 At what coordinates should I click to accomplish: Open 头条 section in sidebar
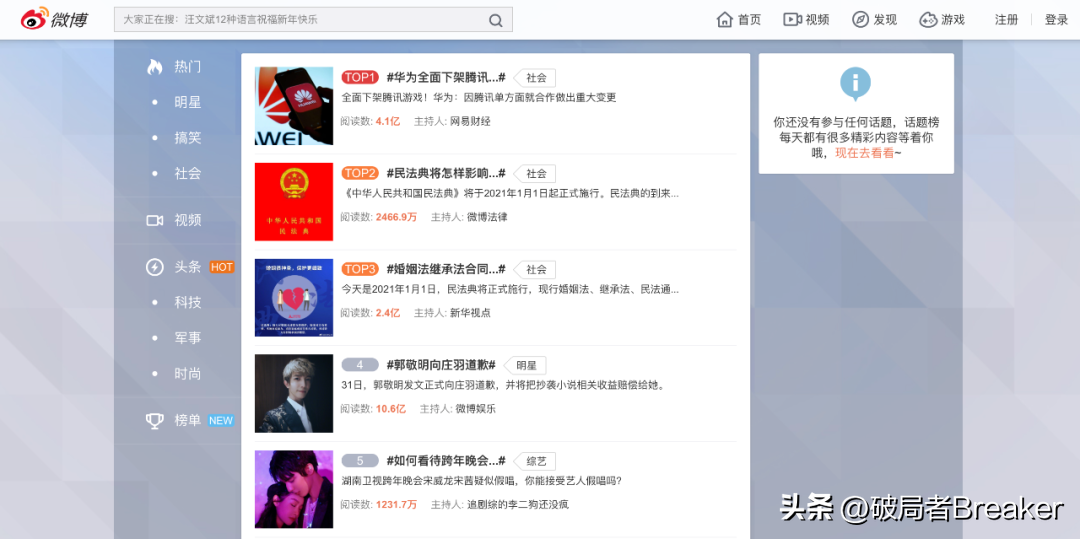(187, 267)
